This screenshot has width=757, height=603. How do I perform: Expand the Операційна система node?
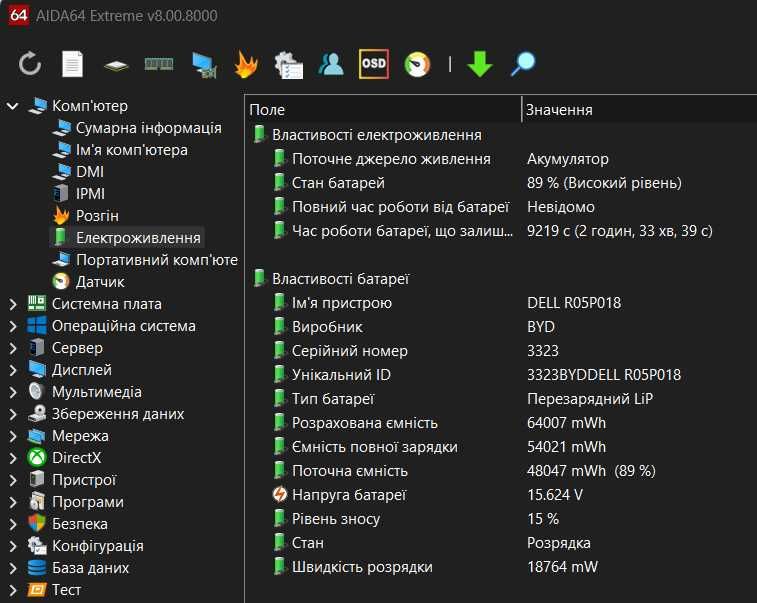(13, 326)
